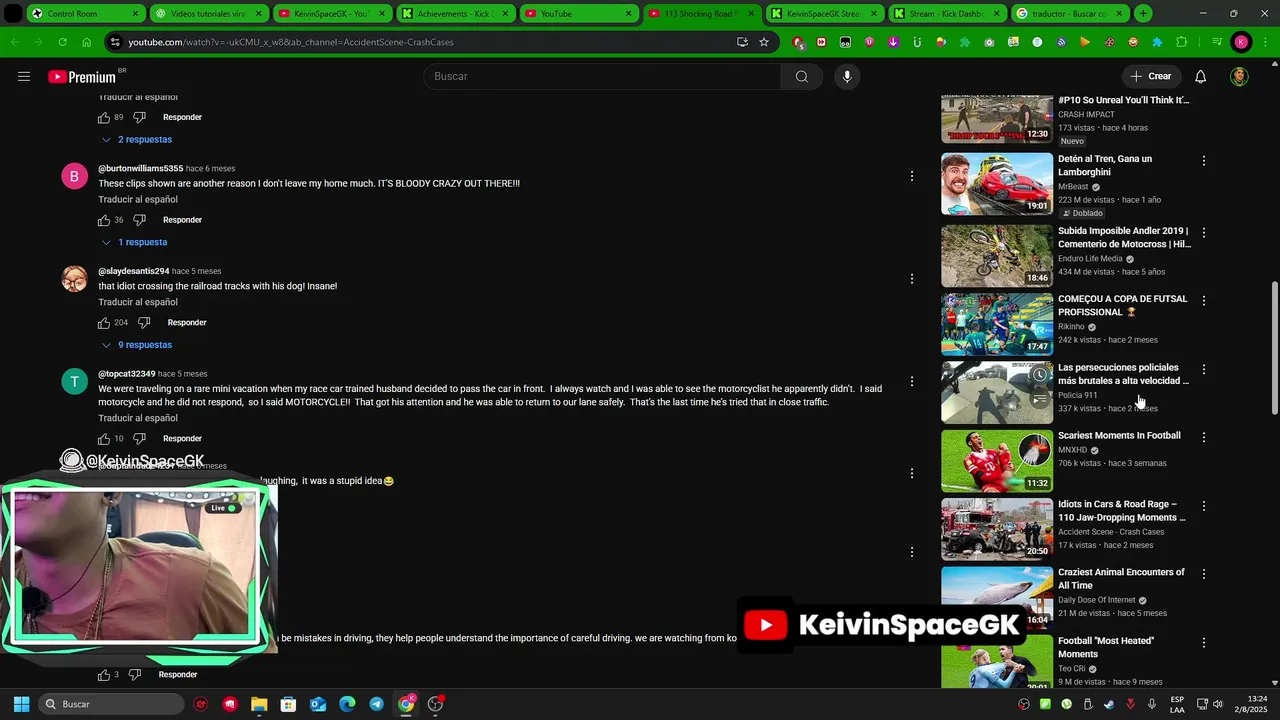Open @topcat32349 channel link
The image size is (1280, 720).
point(127,374)
